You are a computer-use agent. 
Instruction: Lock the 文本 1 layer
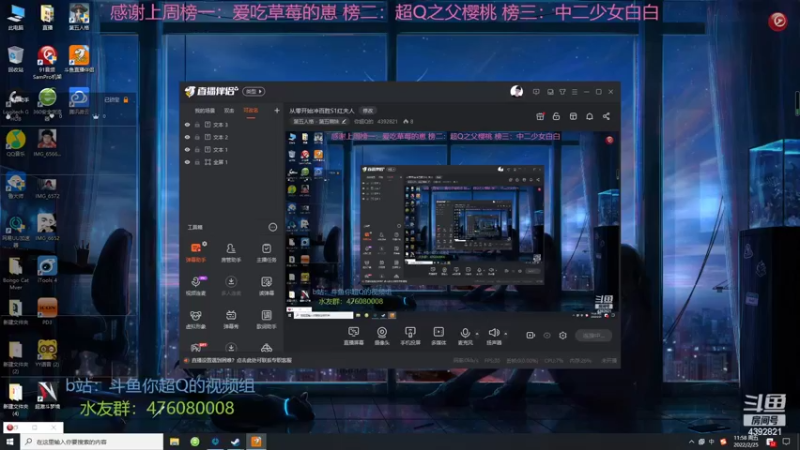197,149
